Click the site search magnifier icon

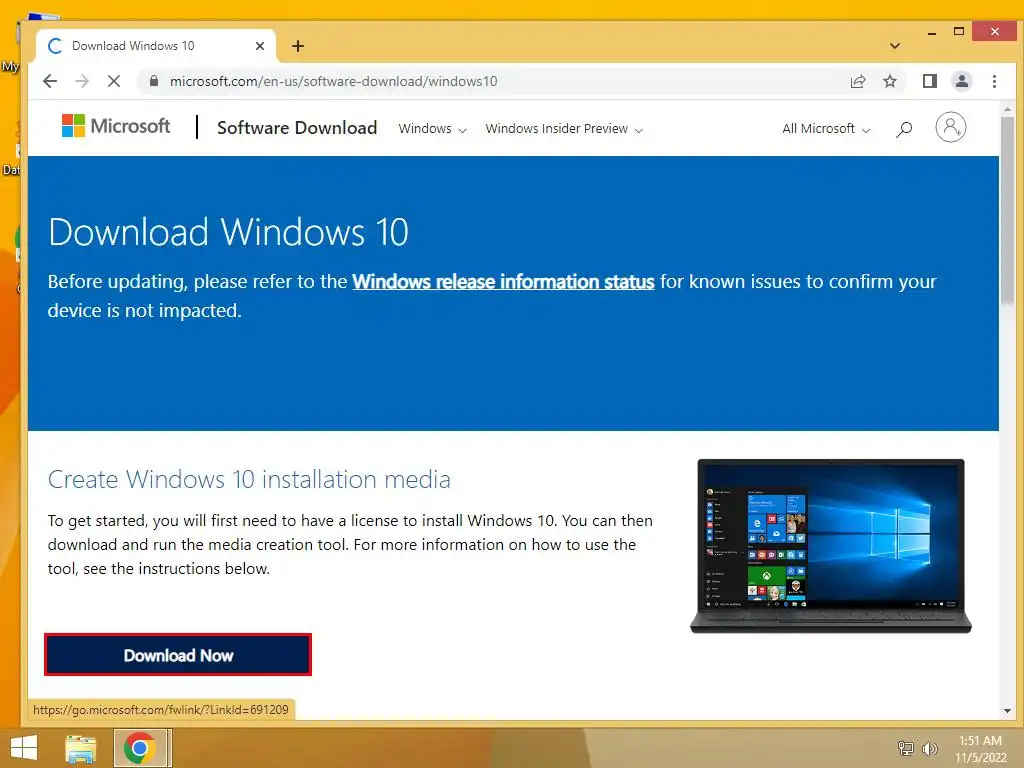tap(904, 129)
